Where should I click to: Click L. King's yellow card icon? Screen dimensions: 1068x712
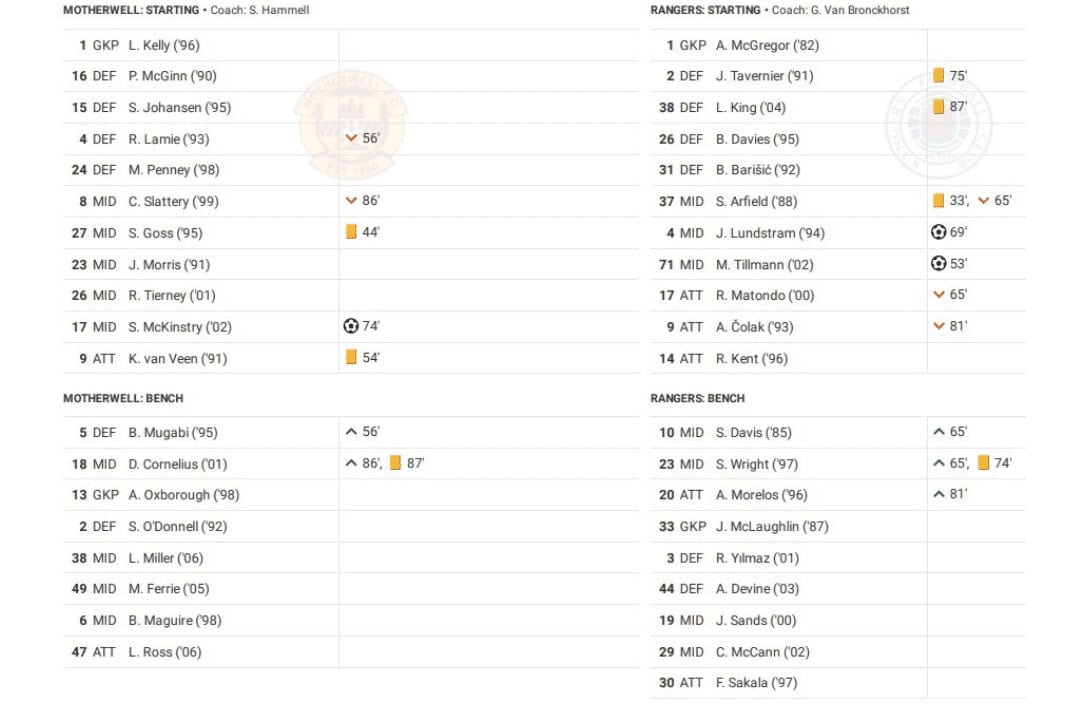(938, 107)
